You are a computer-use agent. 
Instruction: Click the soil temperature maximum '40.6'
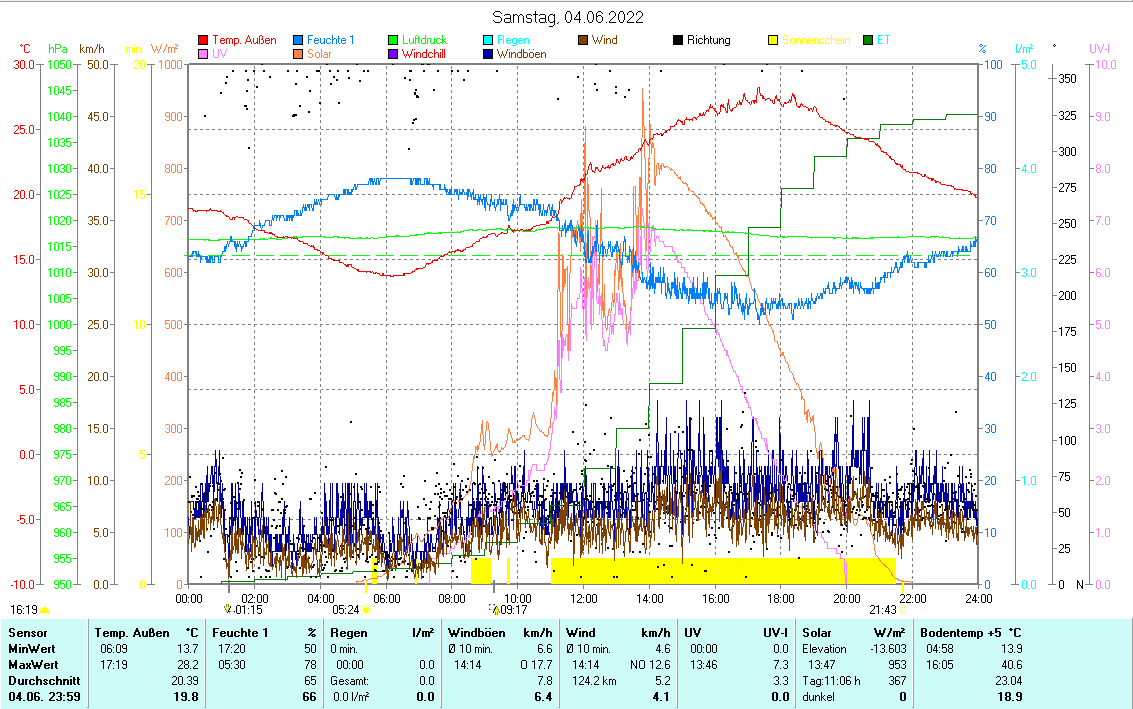[x=1012, y=665]
